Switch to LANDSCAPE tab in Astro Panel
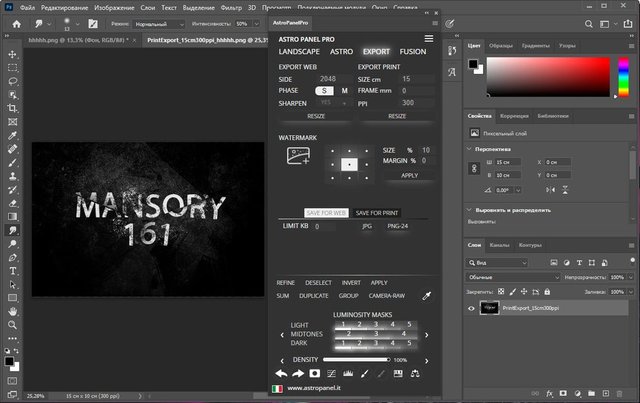This screenshot has height=403, width=640. point(299,51)
